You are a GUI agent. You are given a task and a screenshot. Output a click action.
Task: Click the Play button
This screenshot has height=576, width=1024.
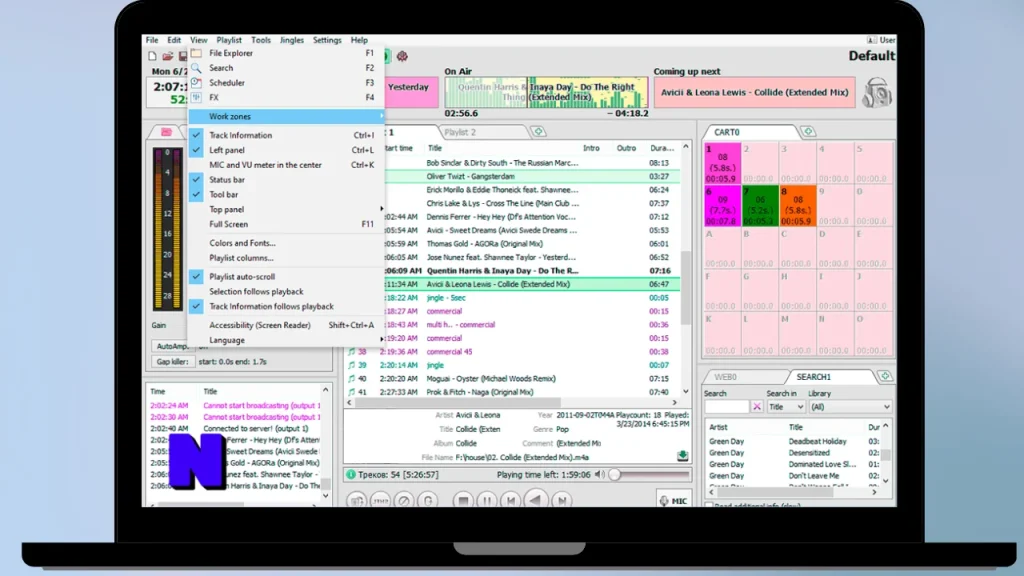pyautogui.click(x=536, y=500)
